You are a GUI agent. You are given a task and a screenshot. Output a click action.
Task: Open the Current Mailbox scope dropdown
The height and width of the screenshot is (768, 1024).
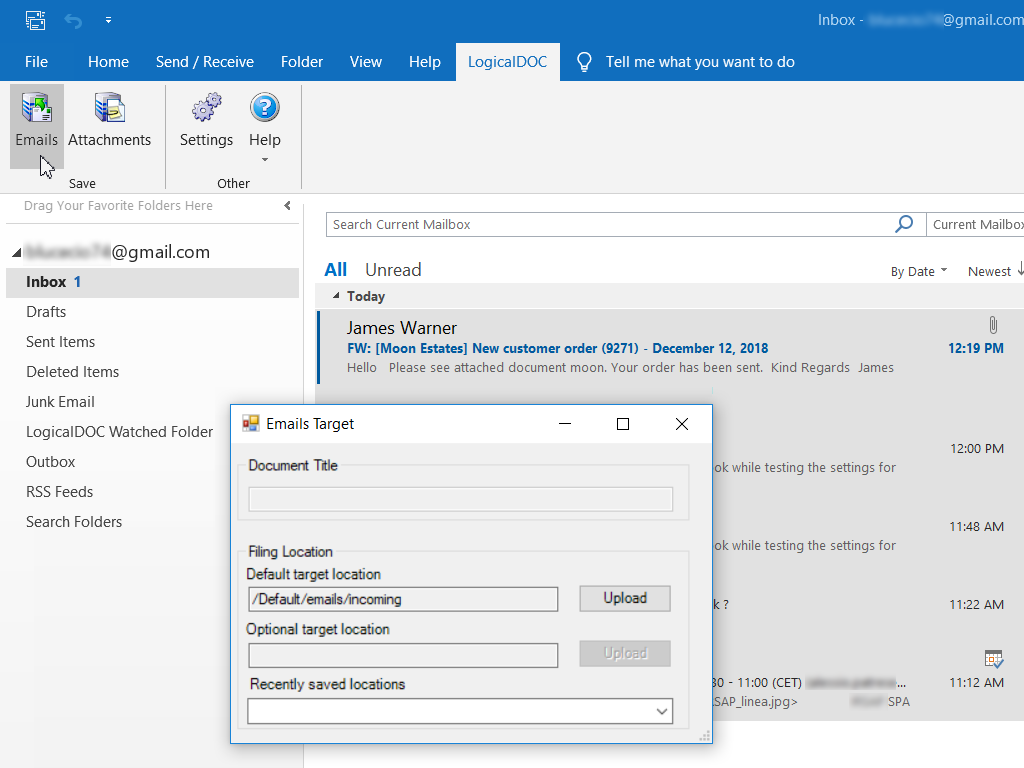(x=976, y=224)
